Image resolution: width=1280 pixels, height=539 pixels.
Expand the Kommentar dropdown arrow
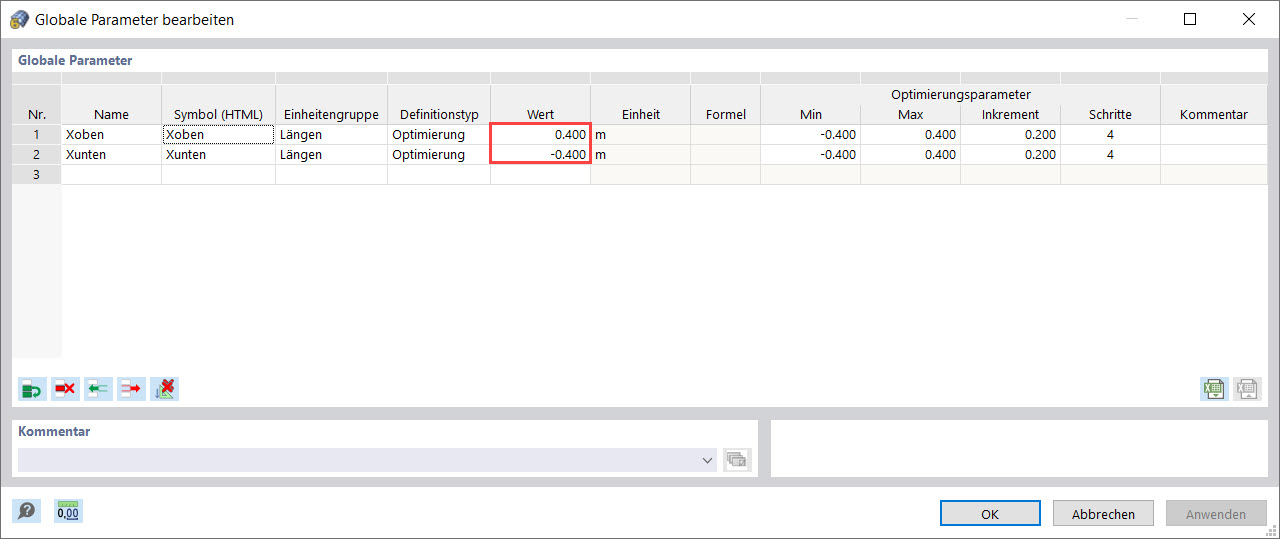coord(707,460)
